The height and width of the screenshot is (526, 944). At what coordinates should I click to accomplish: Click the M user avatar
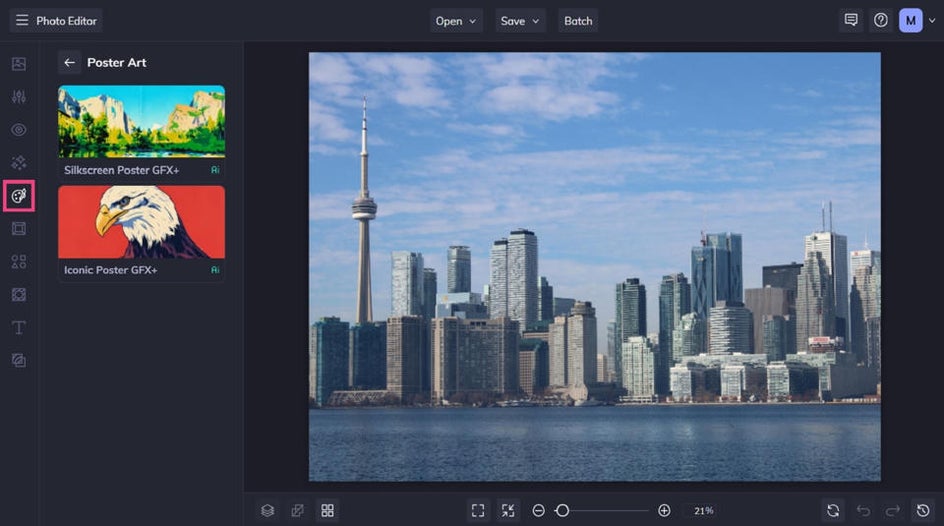[x=910, y=20]
